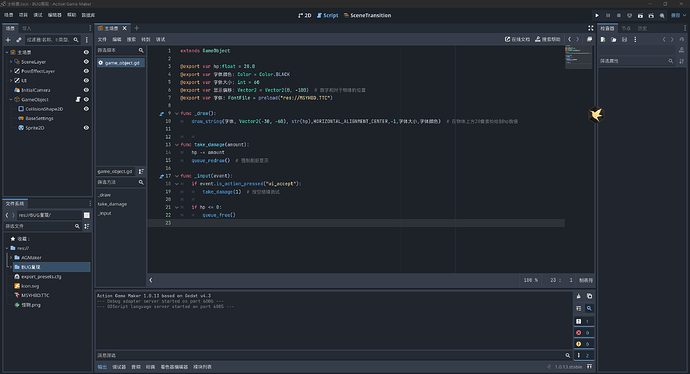690x374 pixels.
Task: Copy the output log contents
Action: point(589,296)
